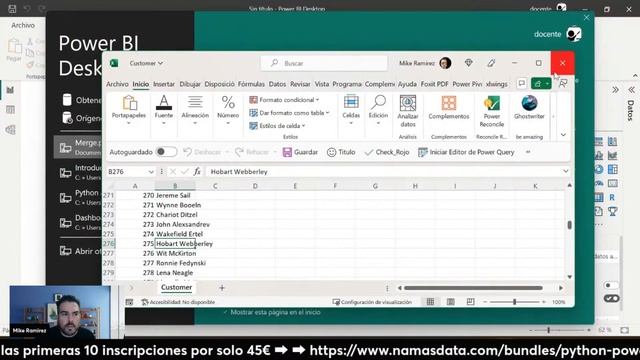Open the Name Box B276 dropdown arrow
Image resolution: width=640 pixels, height=360 pixels.
coord(151,172)
